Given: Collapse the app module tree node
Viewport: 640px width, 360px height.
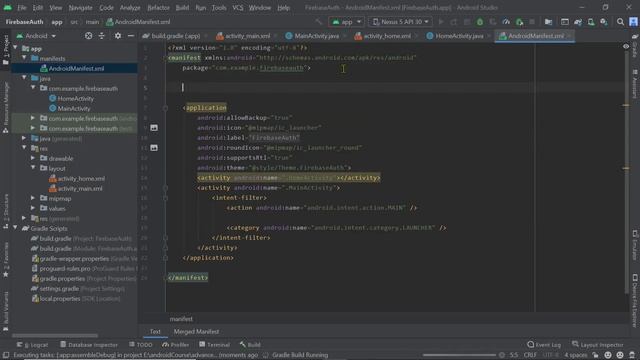Looking at the screenshot, I should [x=16, y=48].
